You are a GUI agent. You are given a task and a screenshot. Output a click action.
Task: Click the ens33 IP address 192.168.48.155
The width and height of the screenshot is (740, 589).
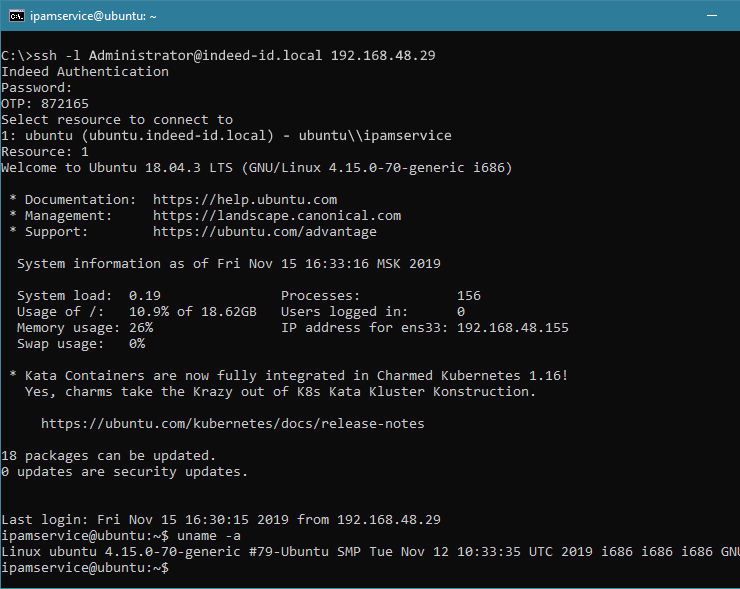pos(513,328)
